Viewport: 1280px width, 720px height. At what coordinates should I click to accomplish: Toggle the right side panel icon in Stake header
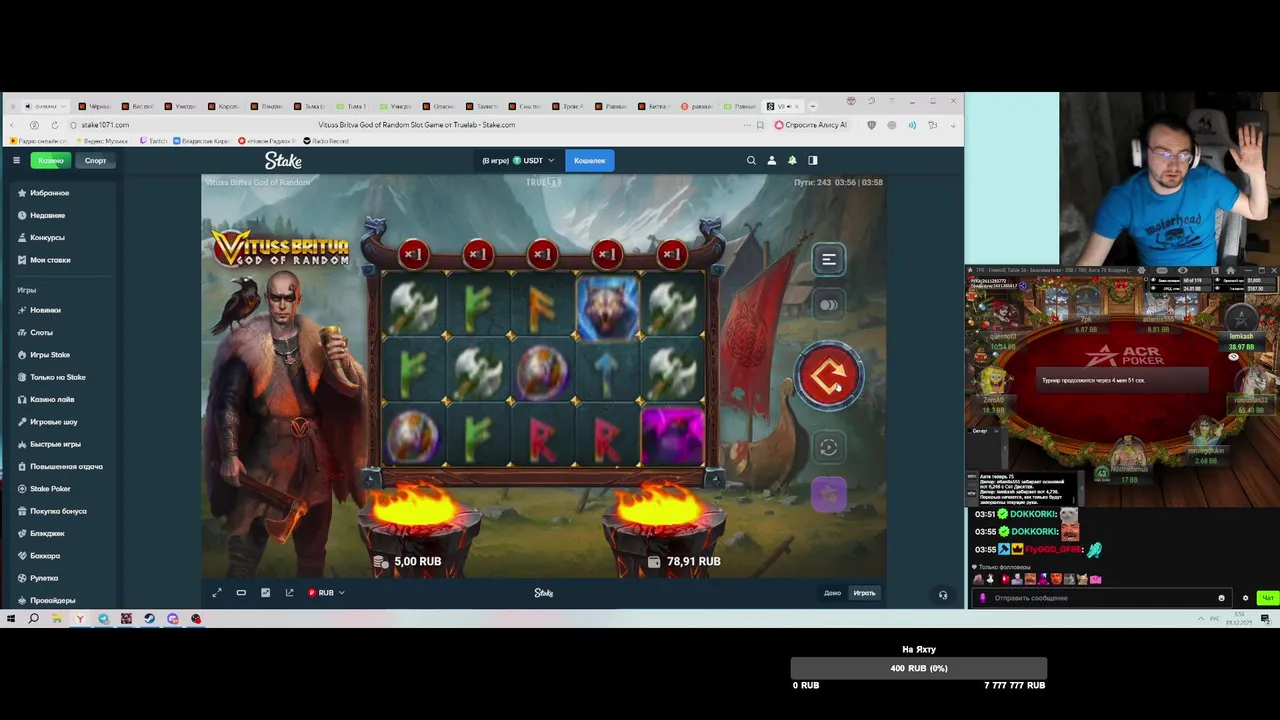coord(813,160)
